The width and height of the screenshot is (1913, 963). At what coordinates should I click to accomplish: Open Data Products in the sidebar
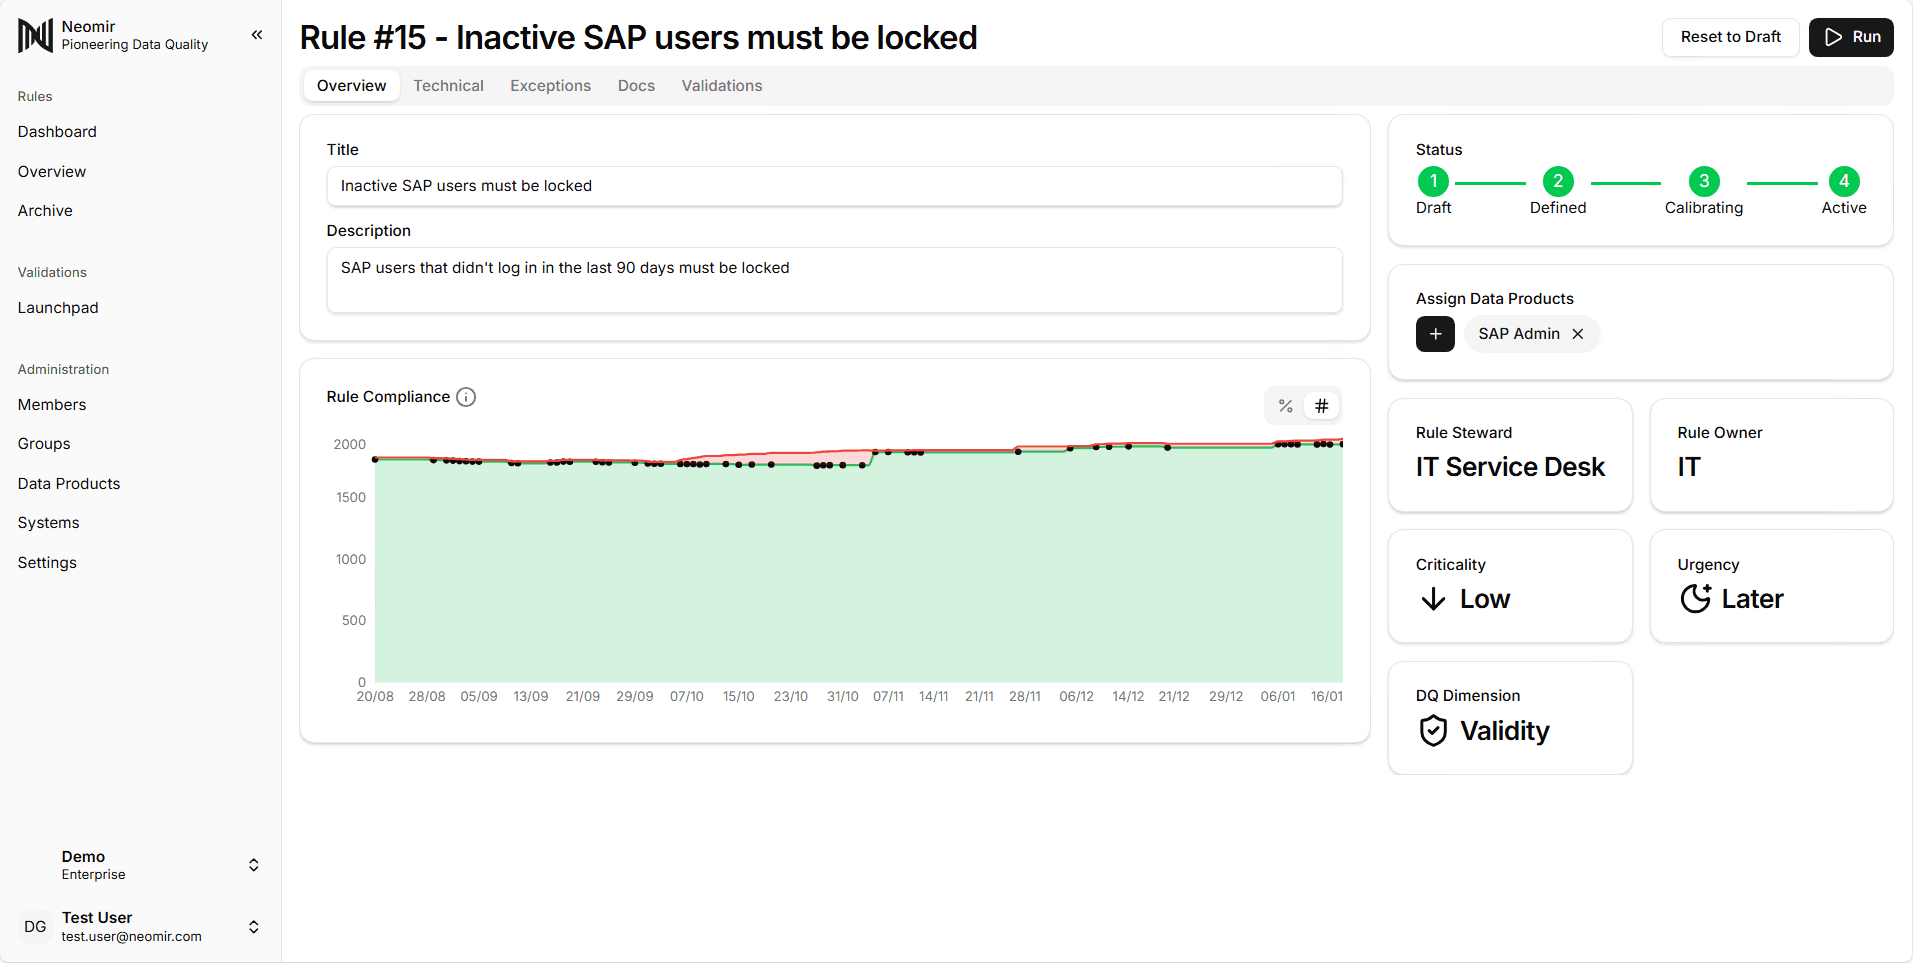(x=69, y=484)
